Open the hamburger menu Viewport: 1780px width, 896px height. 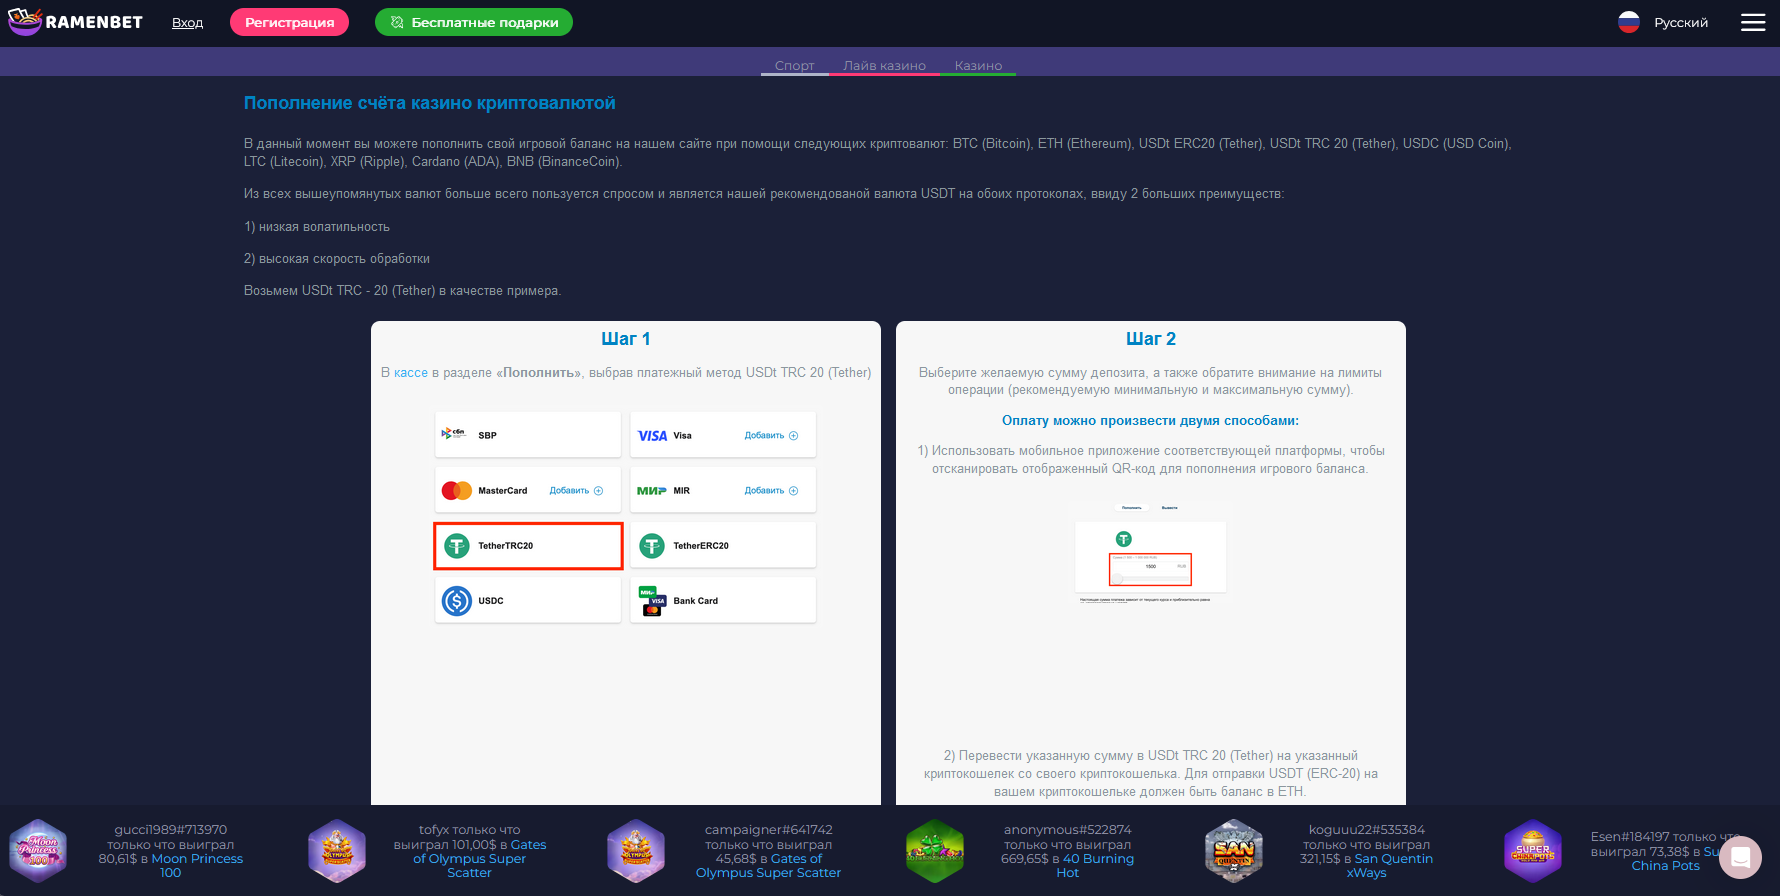coord(1753,22)
